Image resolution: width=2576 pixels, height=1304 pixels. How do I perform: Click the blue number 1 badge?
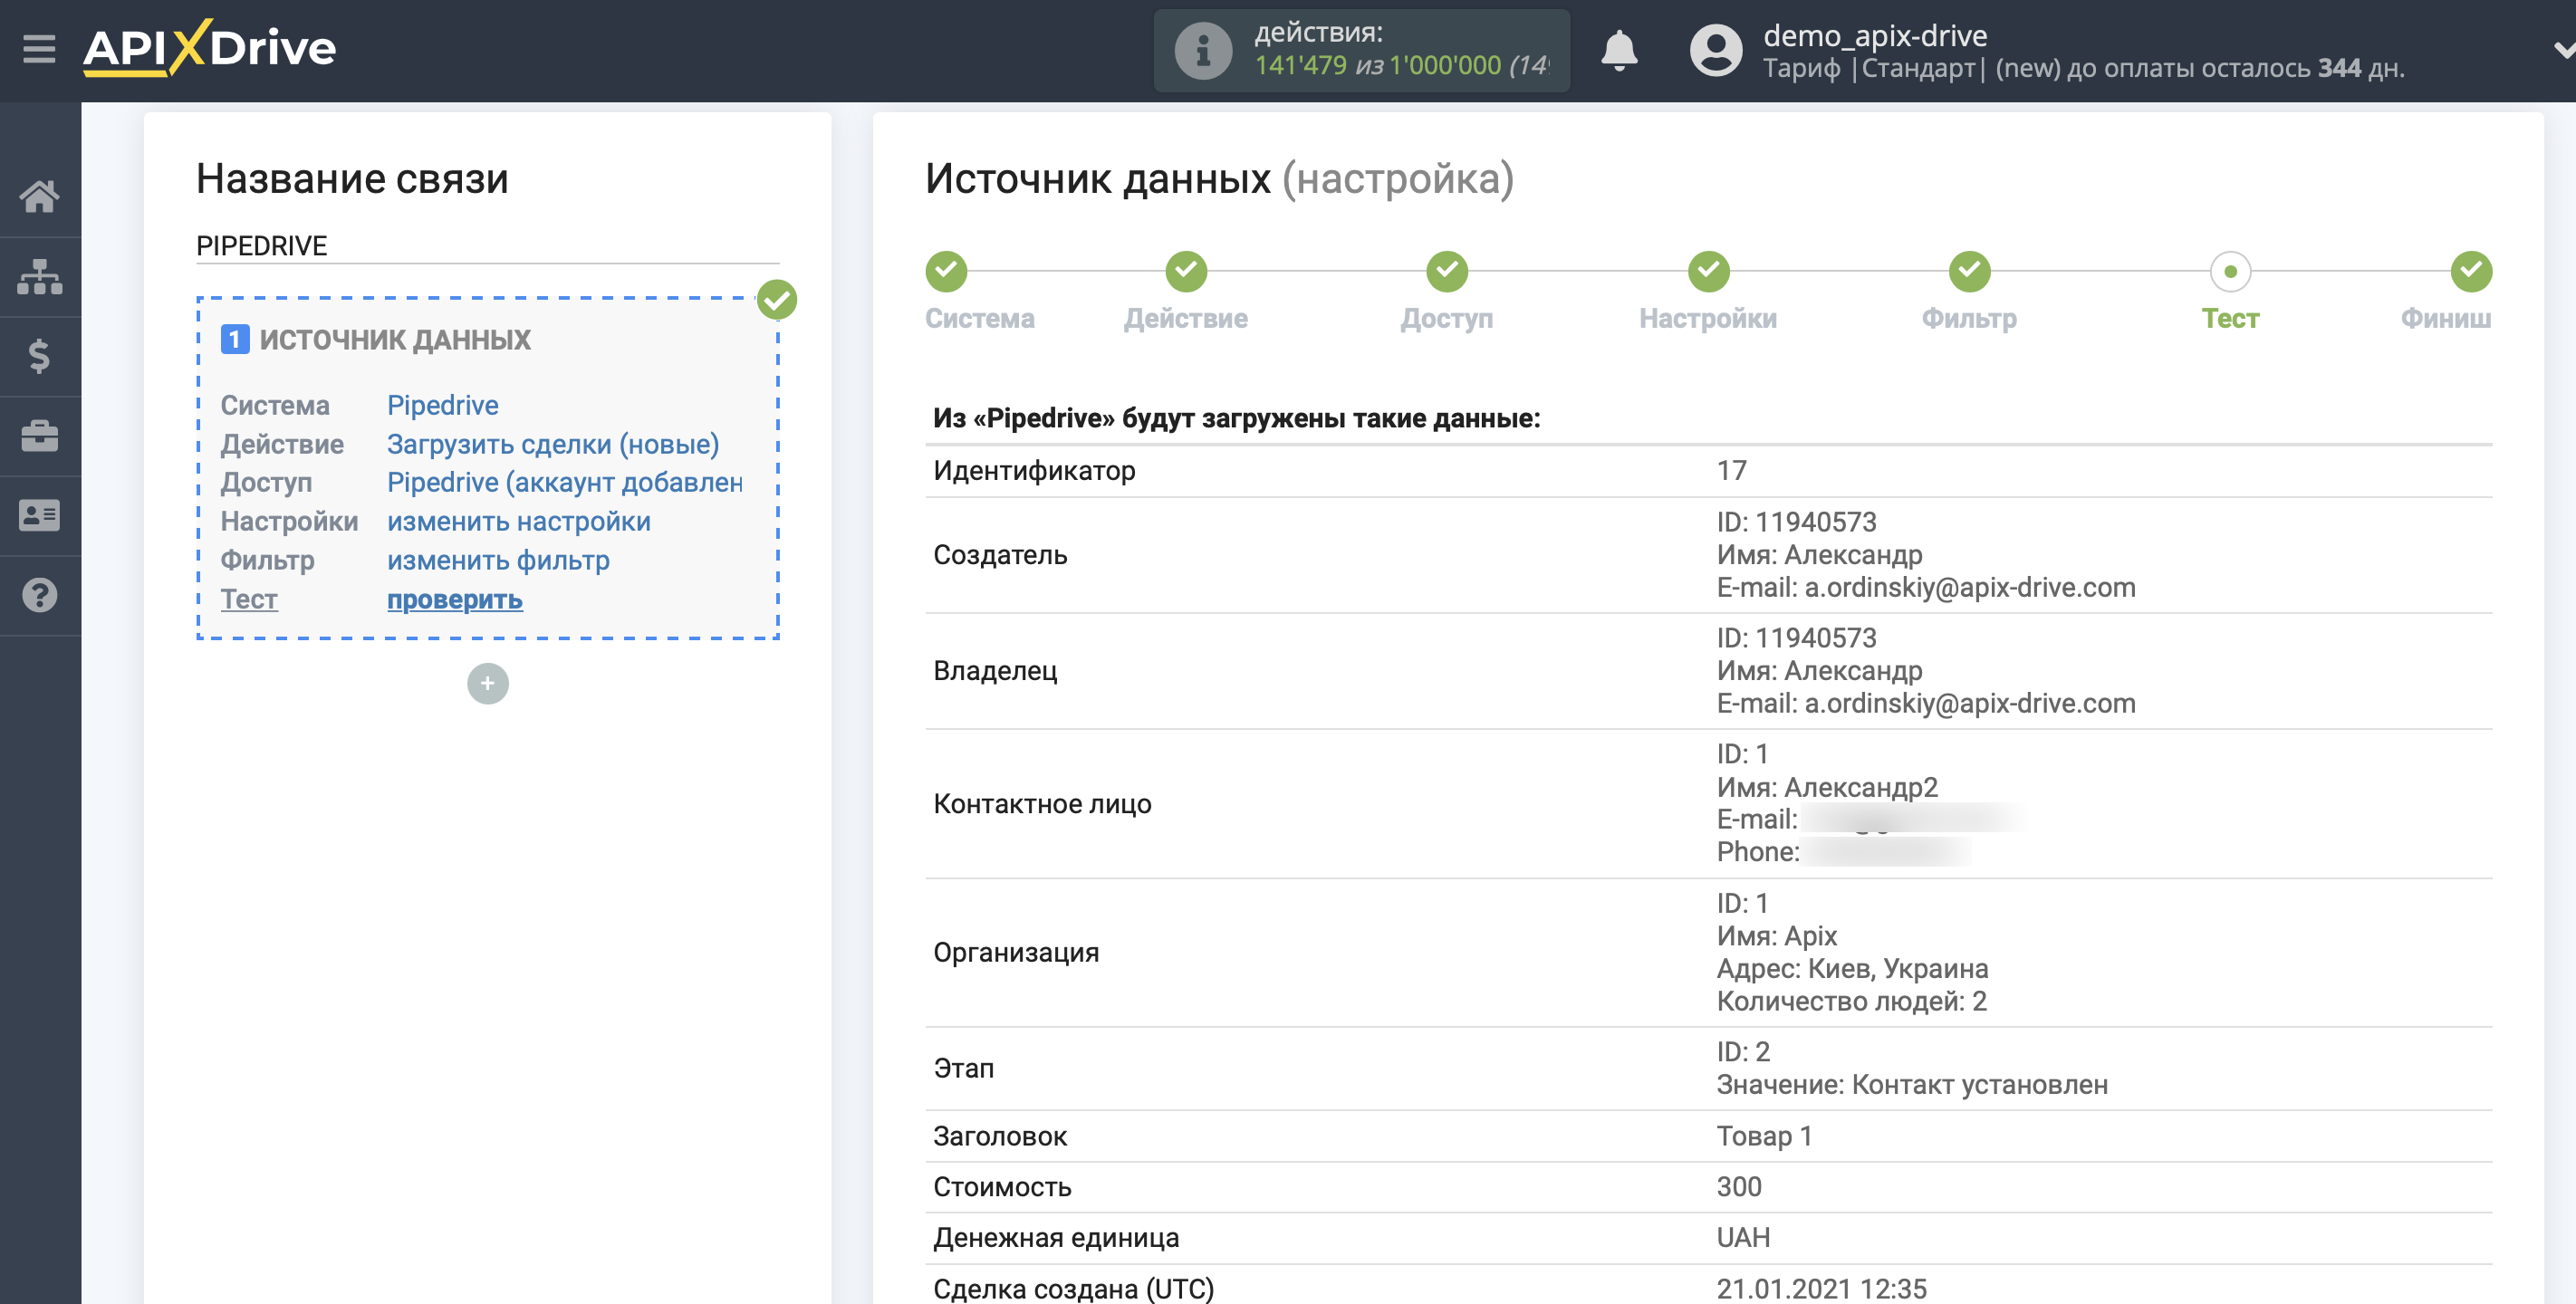(234, 339)
